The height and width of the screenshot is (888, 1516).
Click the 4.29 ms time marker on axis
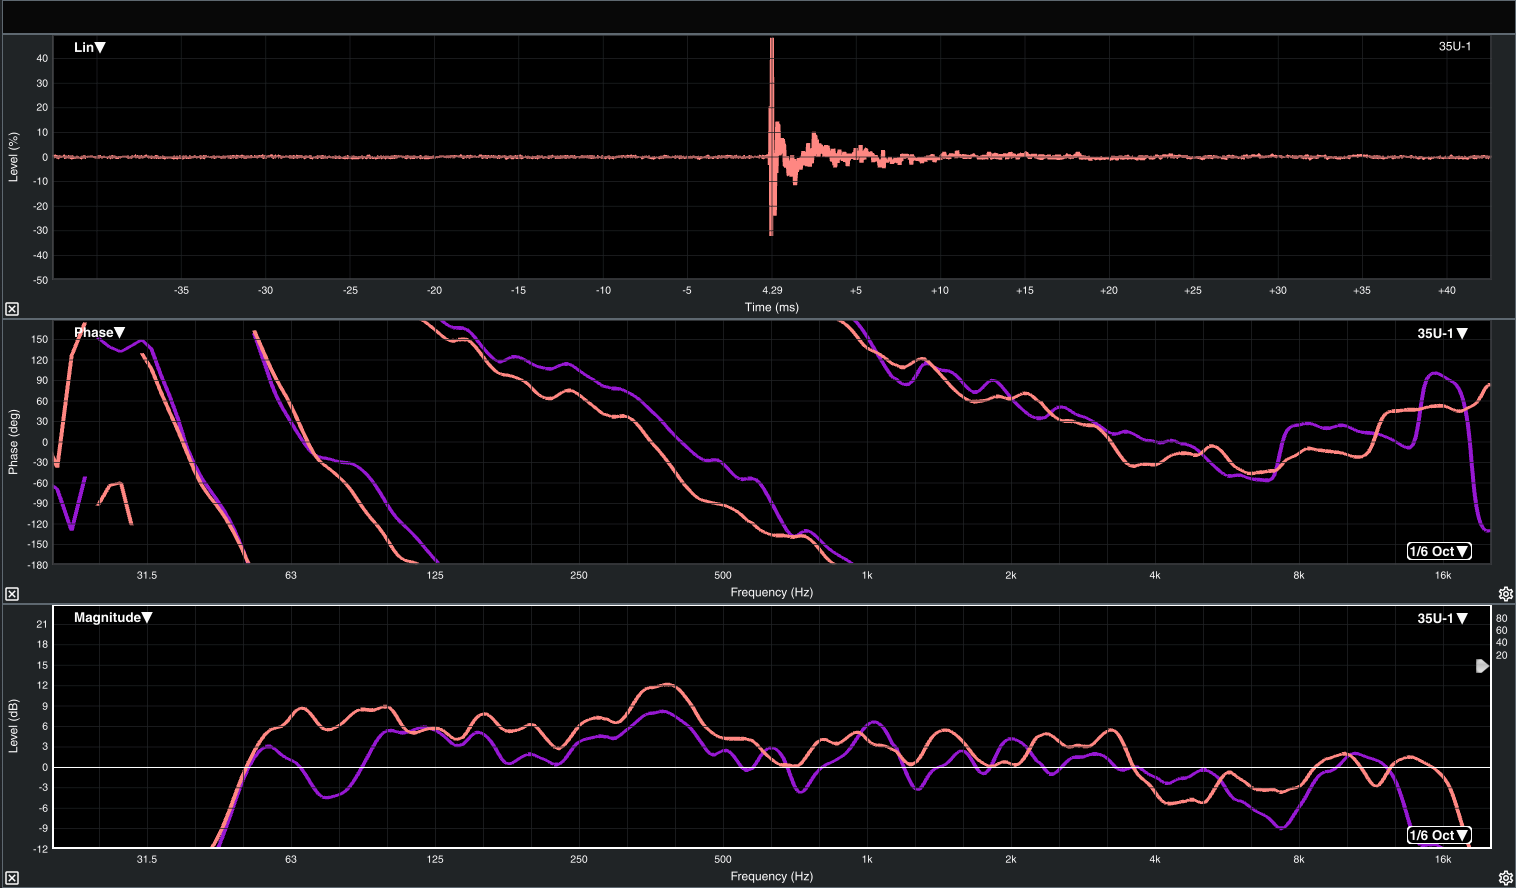point(771,290)
